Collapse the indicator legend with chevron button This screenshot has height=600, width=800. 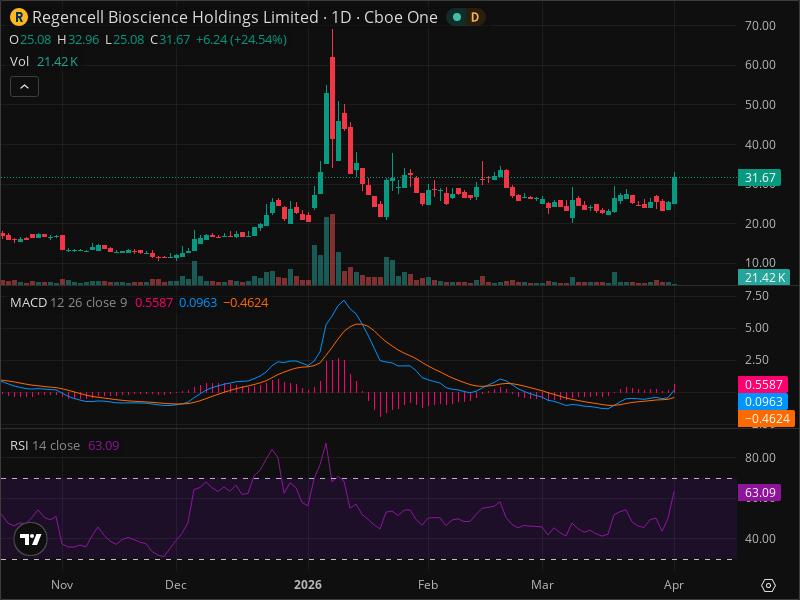click(x=24, y=87)
